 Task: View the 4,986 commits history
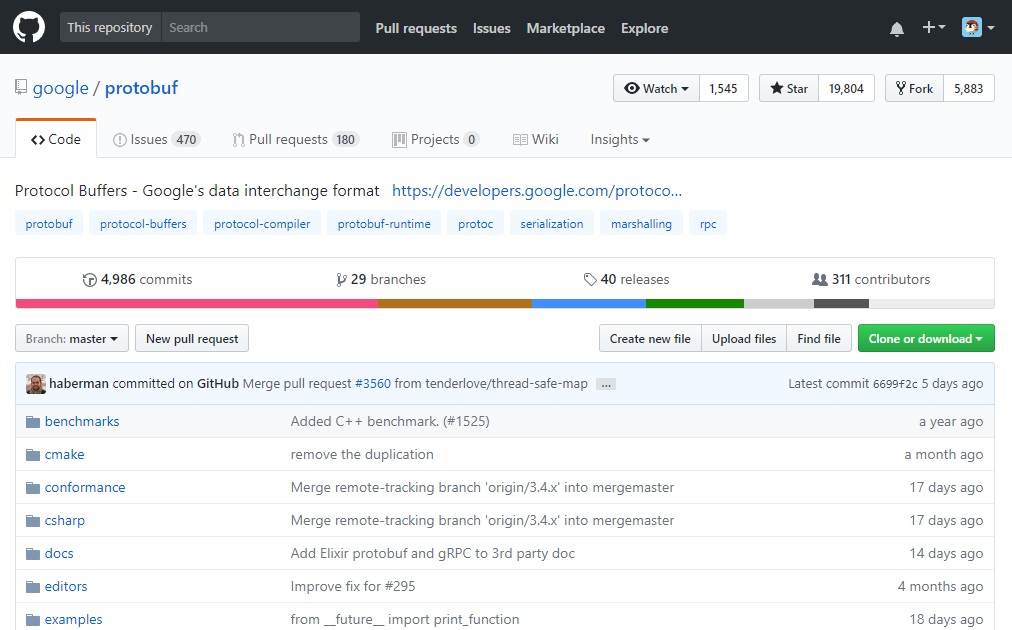[137, 279]
